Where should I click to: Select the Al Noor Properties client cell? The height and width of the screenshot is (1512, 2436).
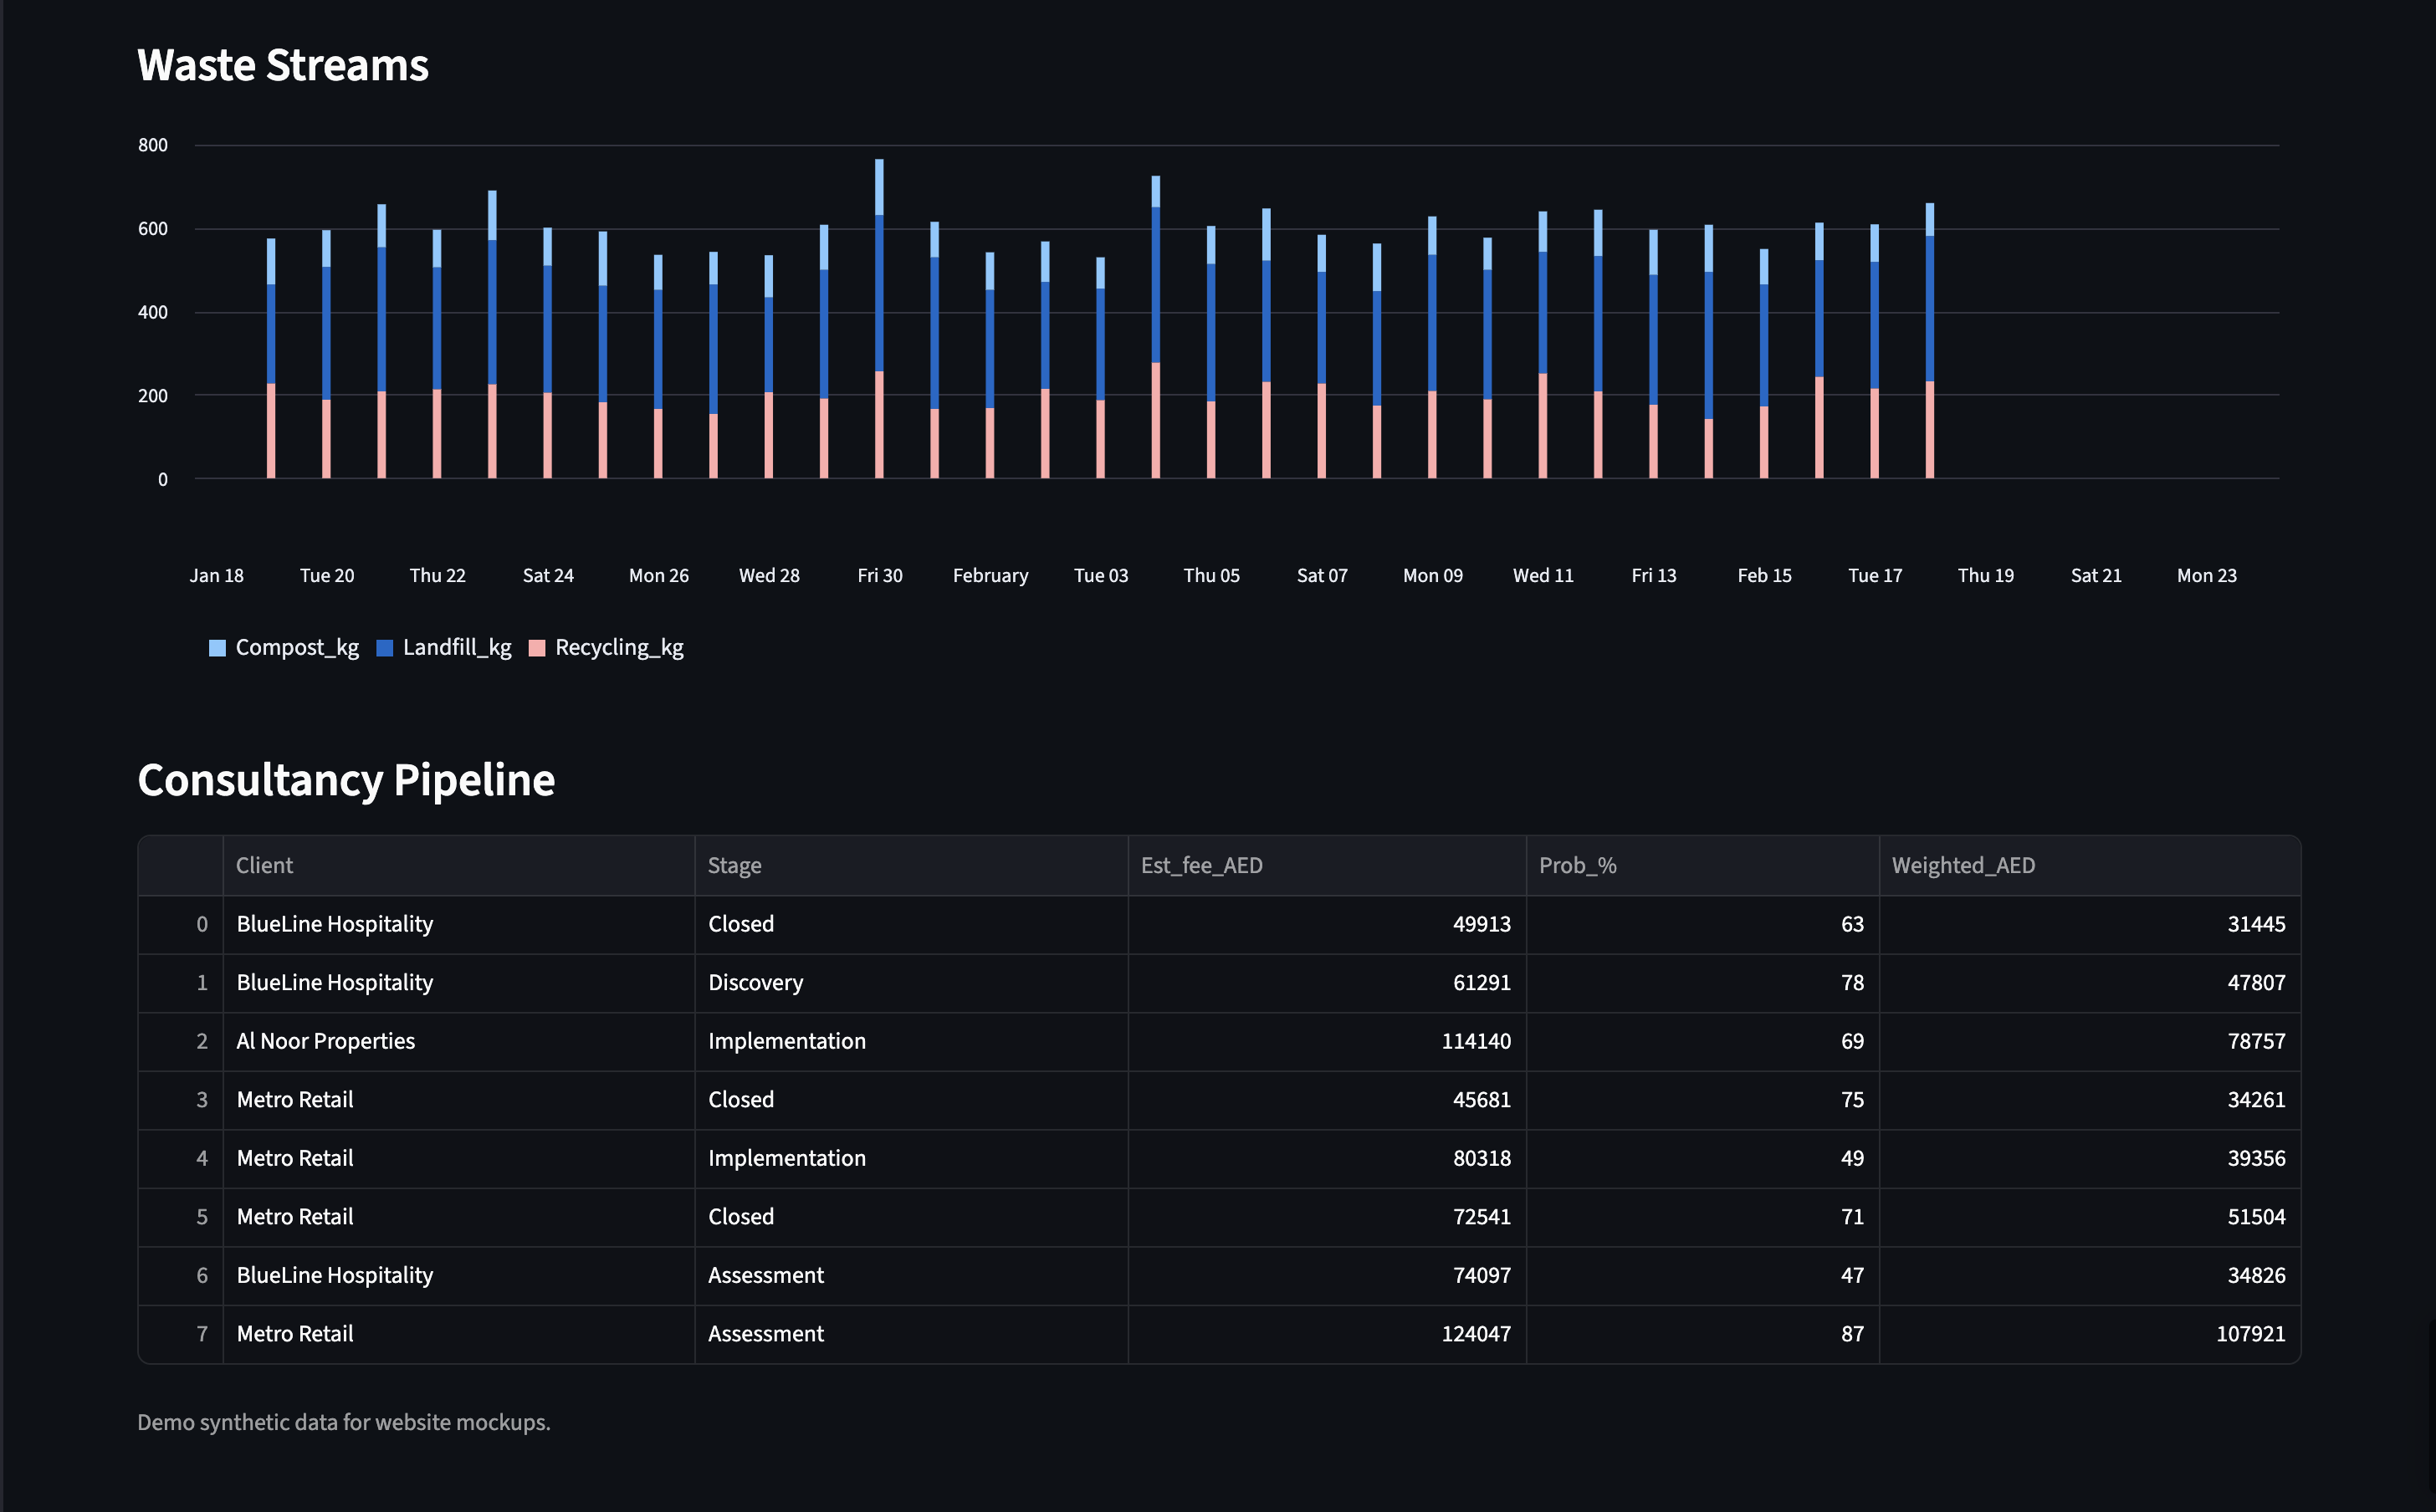pos(326,1041)
